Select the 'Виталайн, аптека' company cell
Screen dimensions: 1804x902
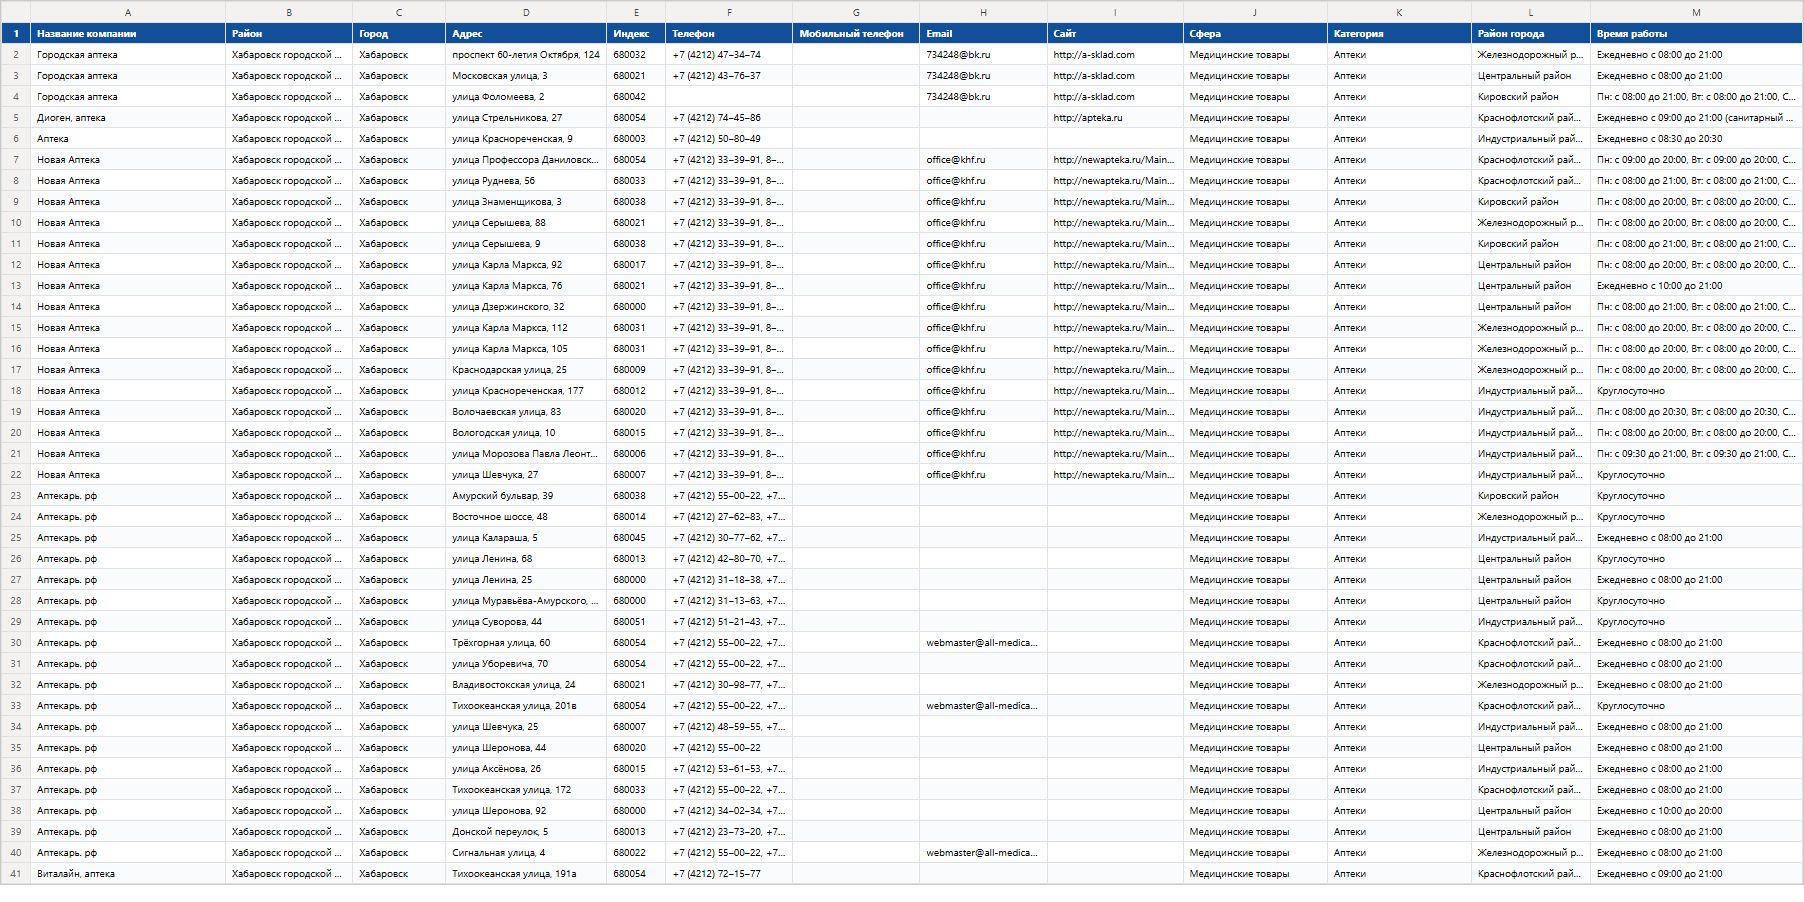[x=128, y=874]
